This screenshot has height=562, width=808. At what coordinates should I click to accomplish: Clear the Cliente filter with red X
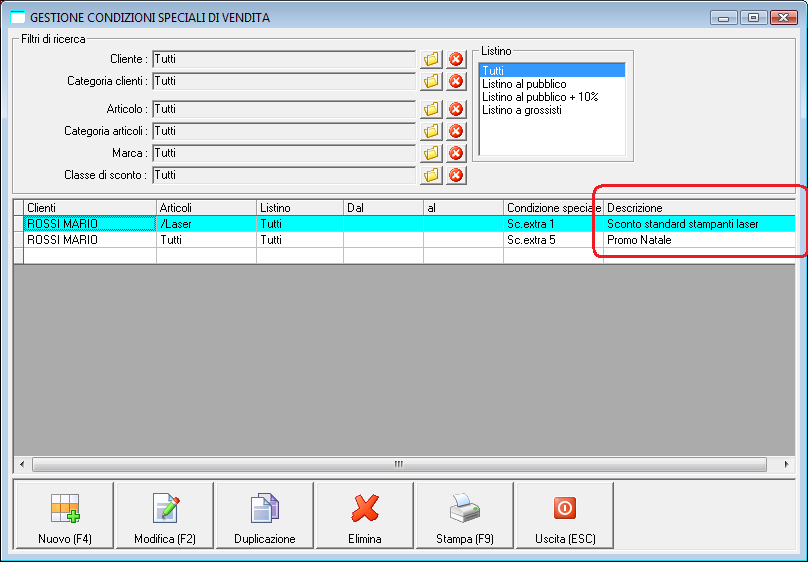456,59
